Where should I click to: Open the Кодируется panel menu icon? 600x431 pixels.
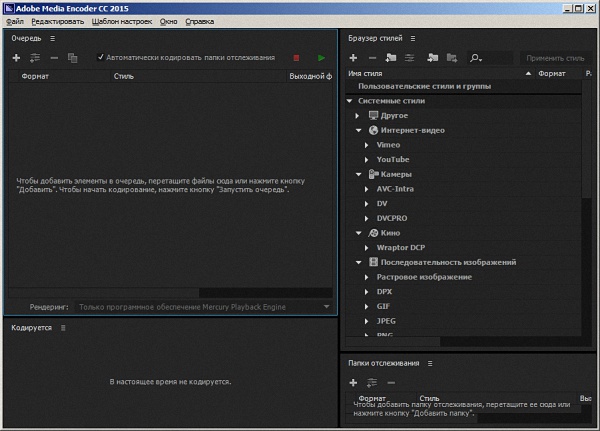[x=63, y=328]
